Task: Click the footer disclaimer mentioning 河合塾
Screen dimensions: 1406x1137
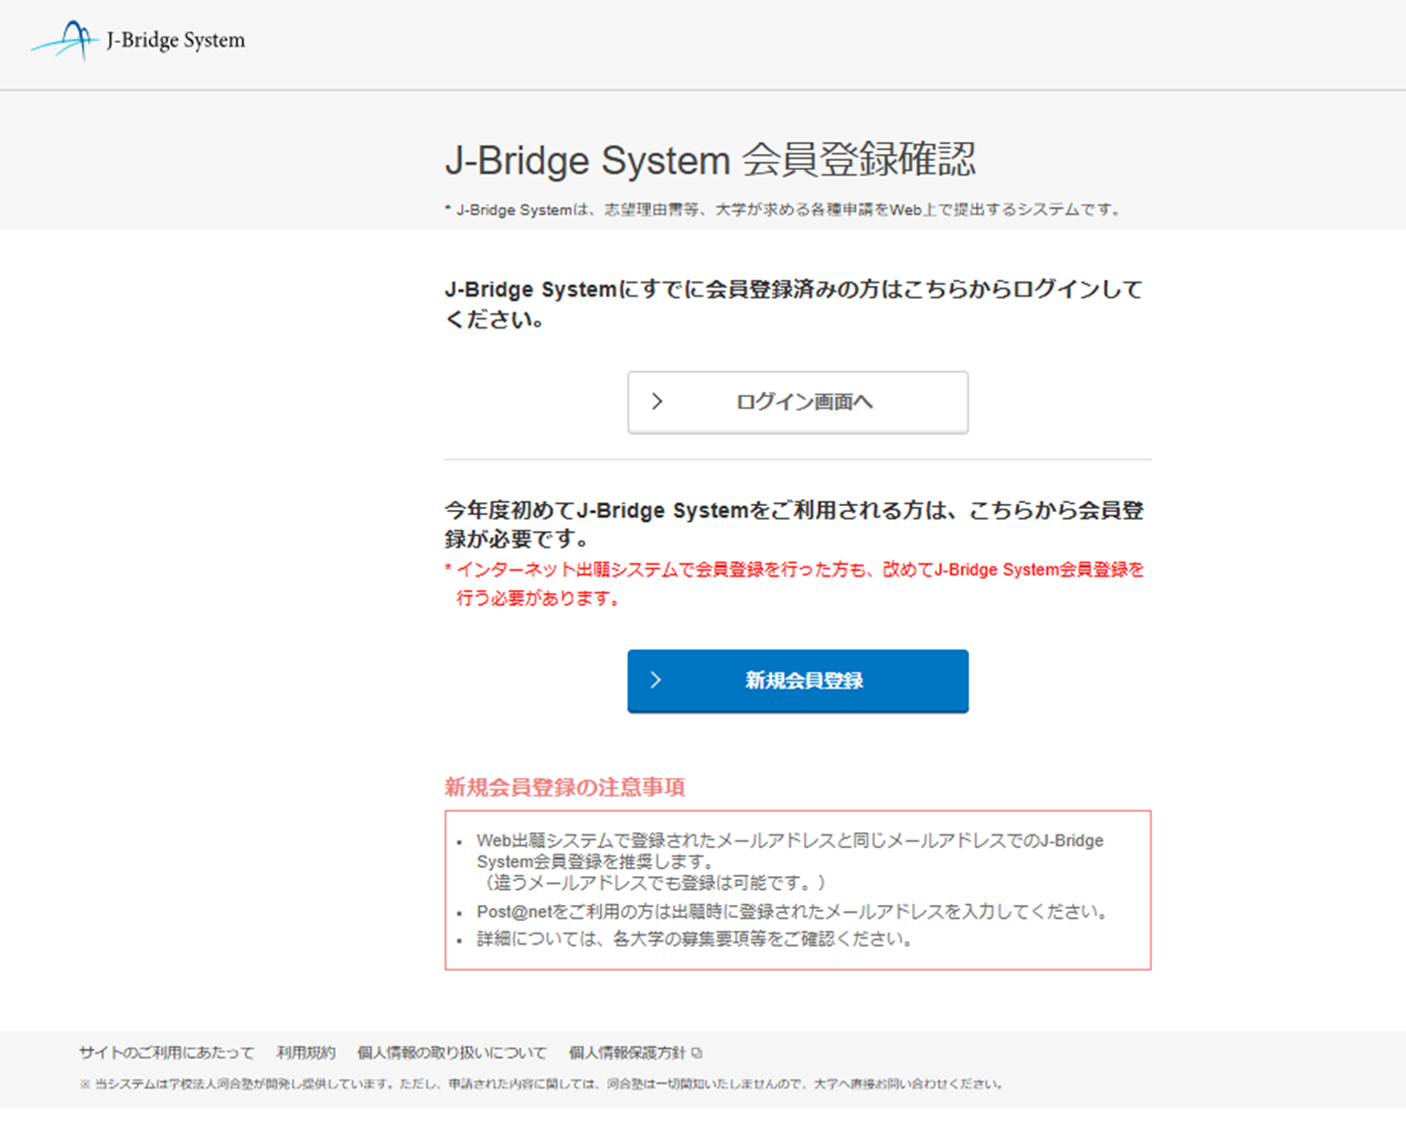Action: coord(540,1084)
